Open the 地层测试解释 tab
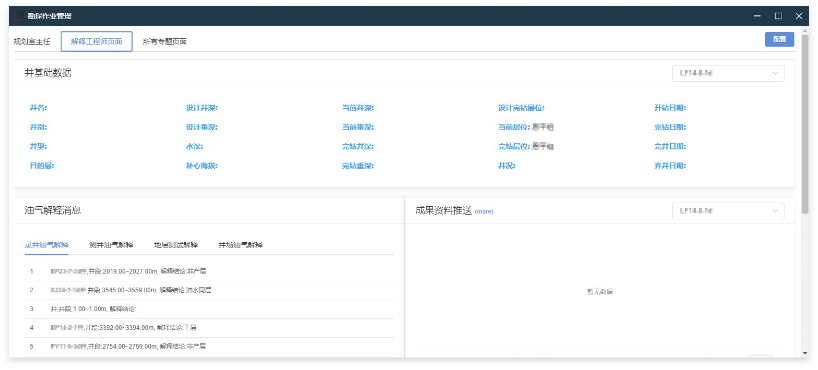This screenshot has width=818, height=370. coord(176,245)
